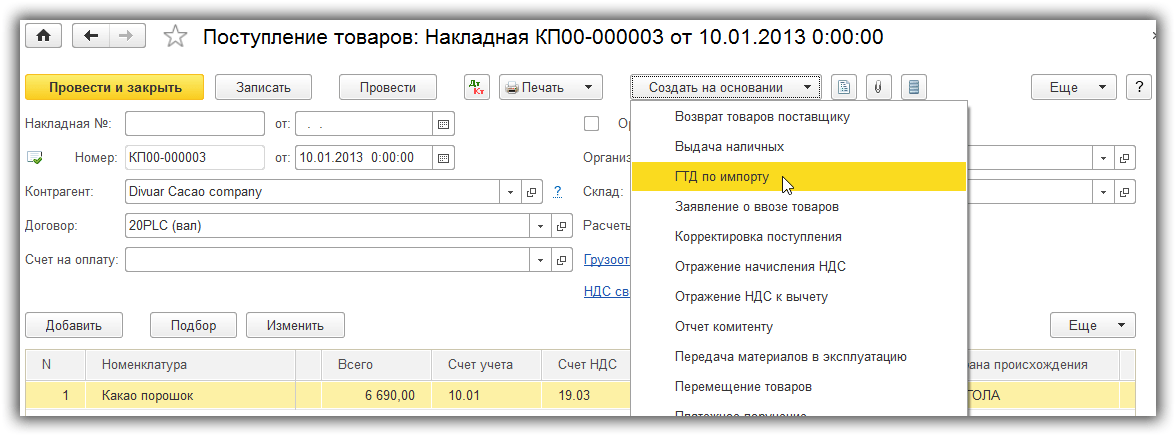The width and height of the screenshot is (1176, 436).
Task: Expand the Договор dropdown arrow
Action: (x=539, y=226)
